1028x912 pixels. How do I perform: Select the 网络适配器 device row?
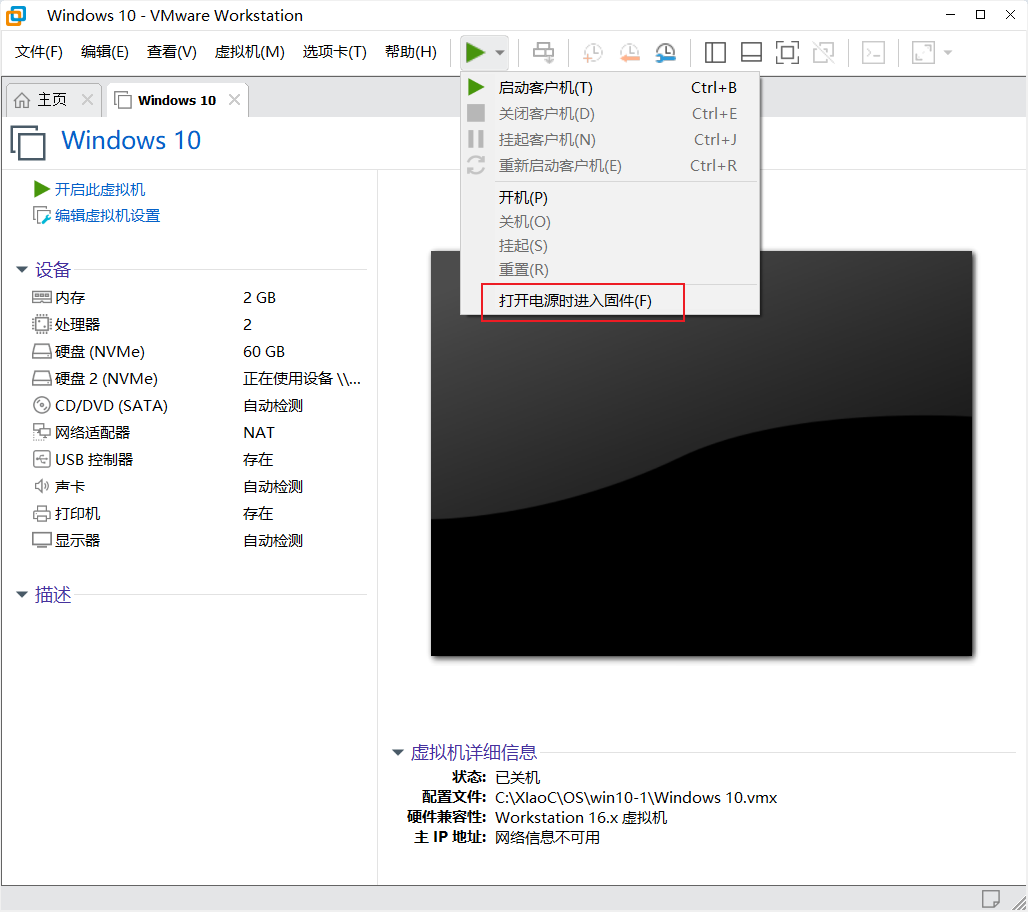[x=197, y=433]
